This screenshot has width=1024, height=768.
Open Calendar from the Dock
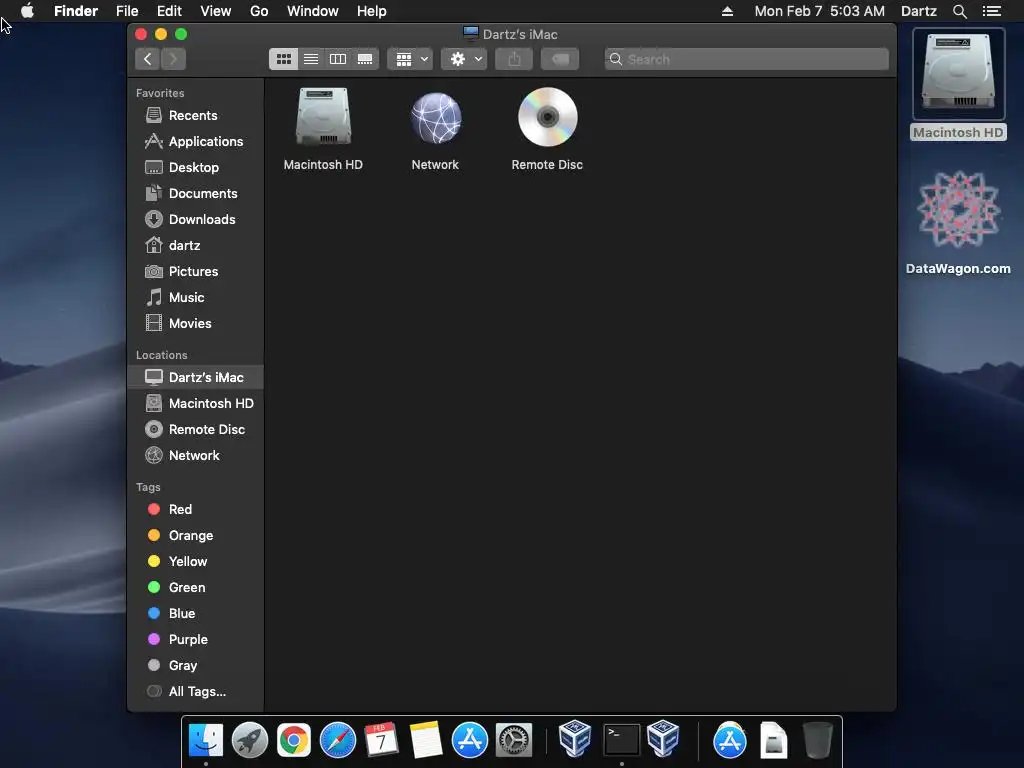[x=381, y=740]
